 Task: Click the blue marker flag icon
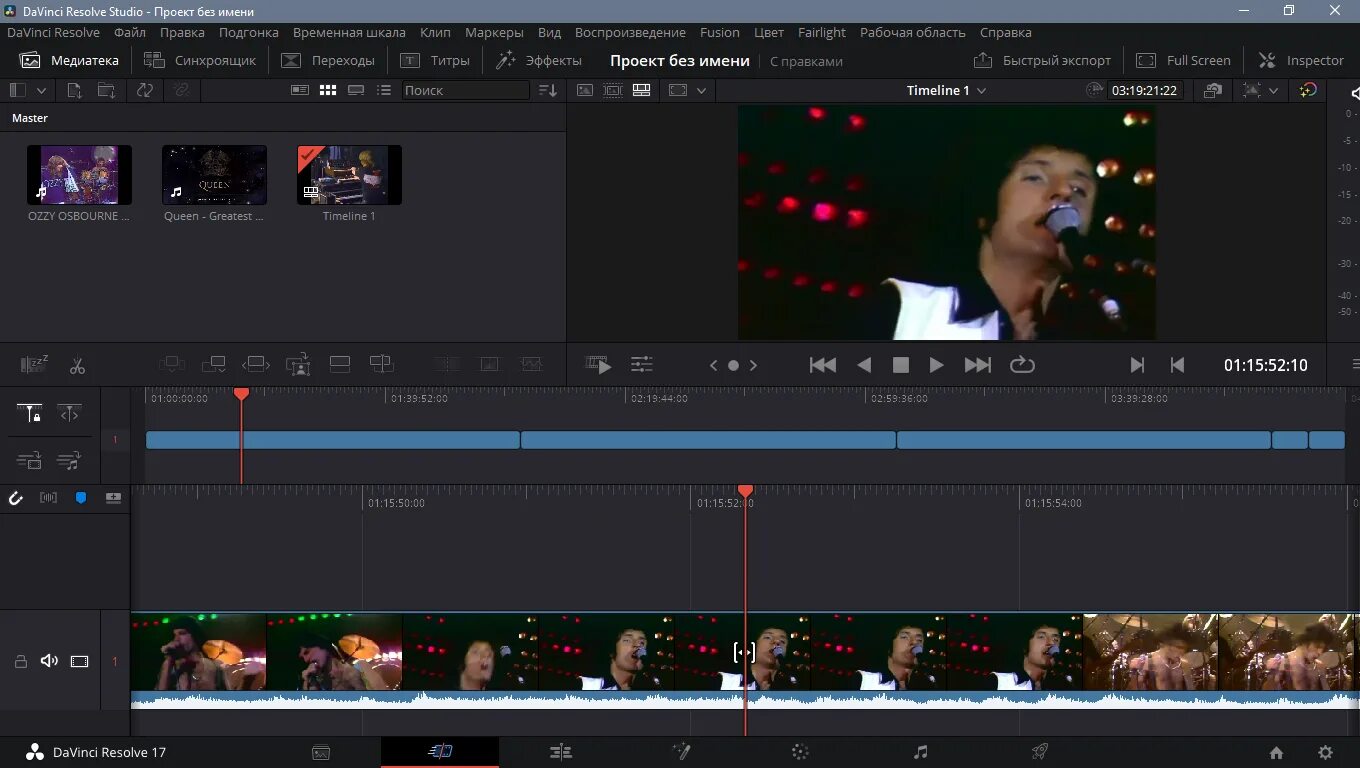coord(81,497)
